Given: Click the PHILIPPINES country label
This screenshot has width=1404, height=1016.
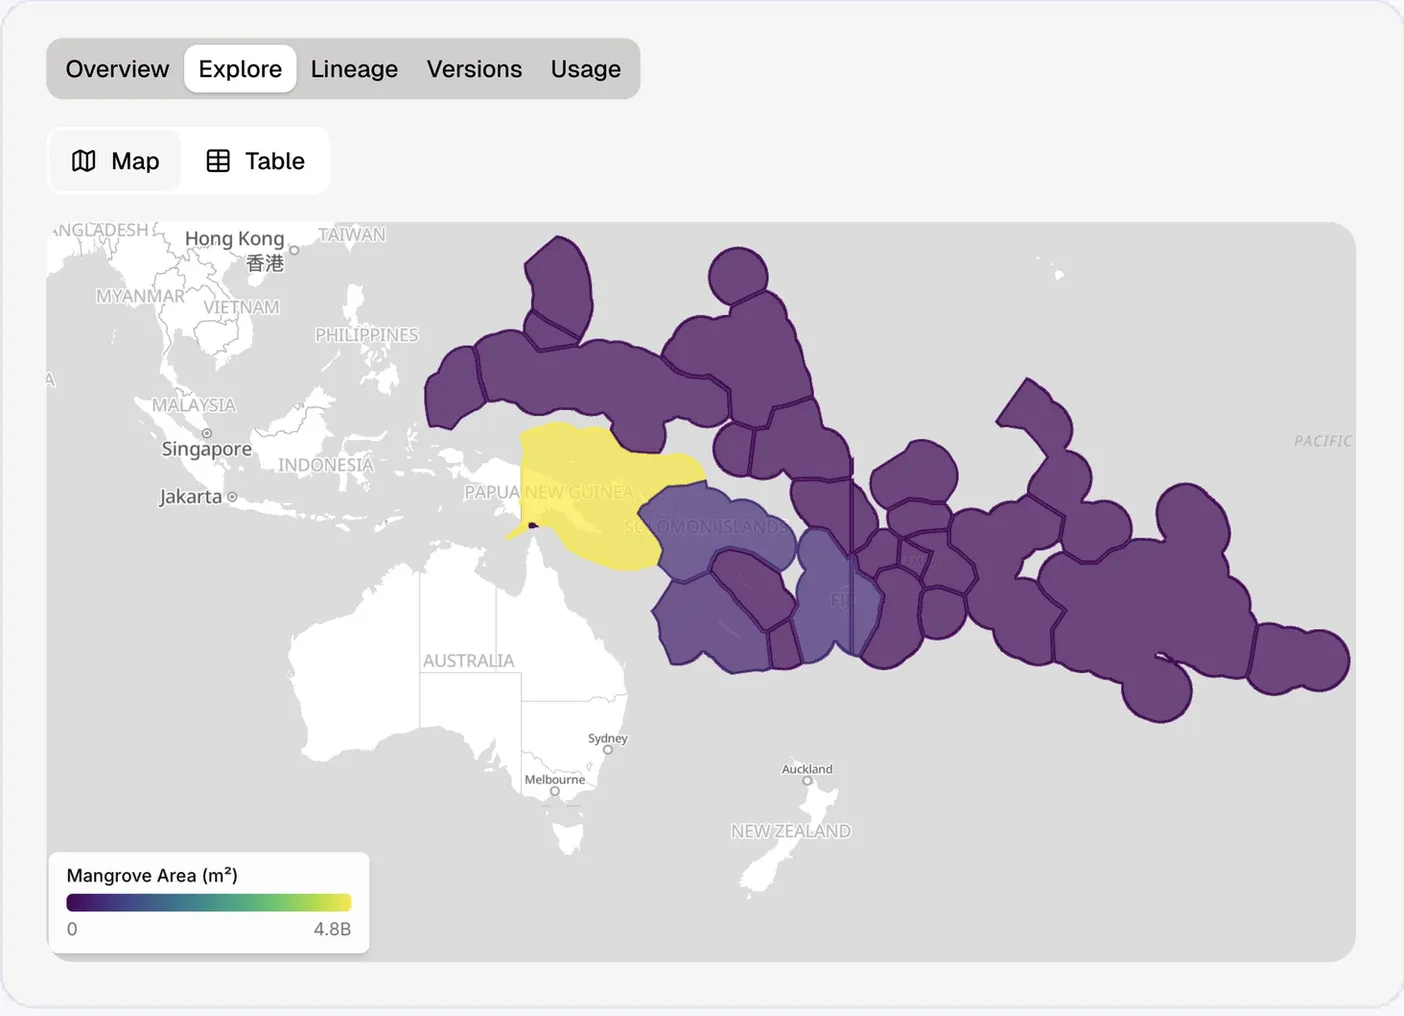Looking at the screenshot, I should pos(367,335).
